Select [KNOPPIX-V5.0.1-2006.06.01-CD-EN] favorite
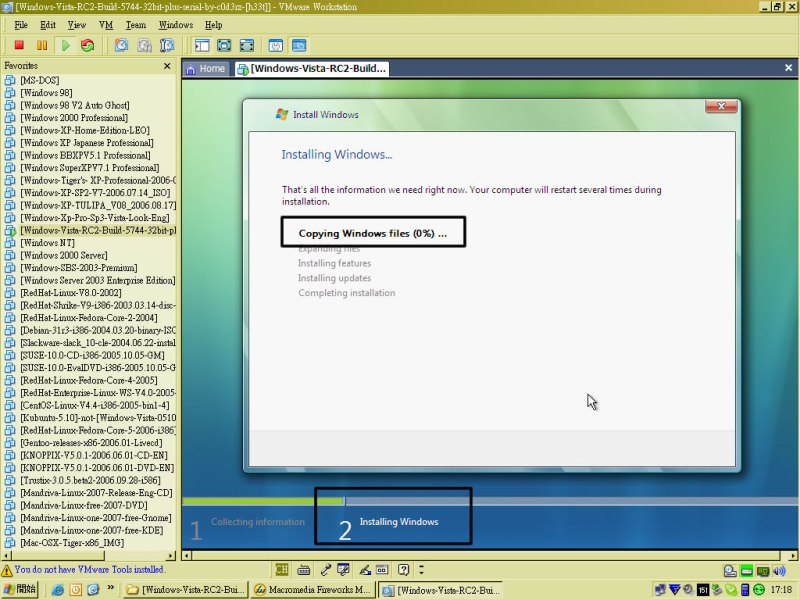 (x=93, y=455)
